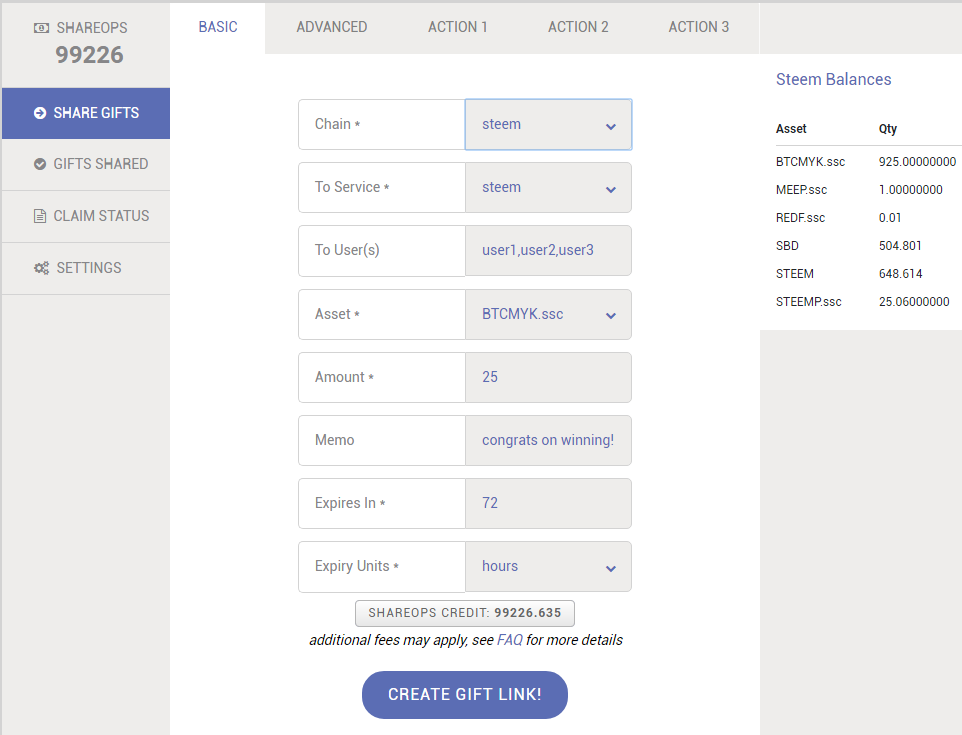Screen dimensions: 962x735
Task: Click the Gifts Shared checkmark icon
Action: (40, 164)
